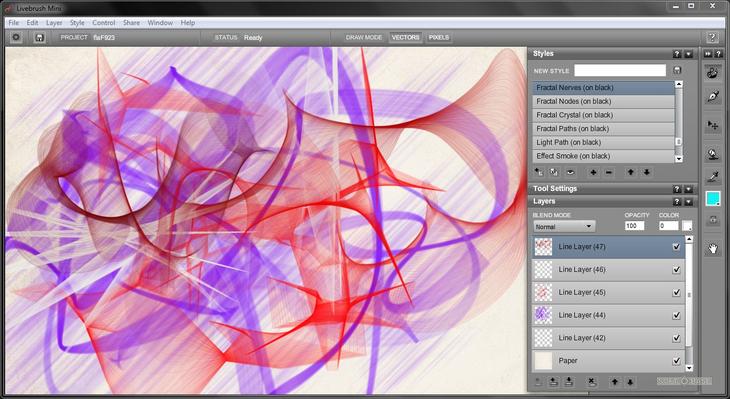Viewport: 730px width, 399px height.
Task: Pick the Eyedropper color sampler tool
Action: (x=713, y=176)
